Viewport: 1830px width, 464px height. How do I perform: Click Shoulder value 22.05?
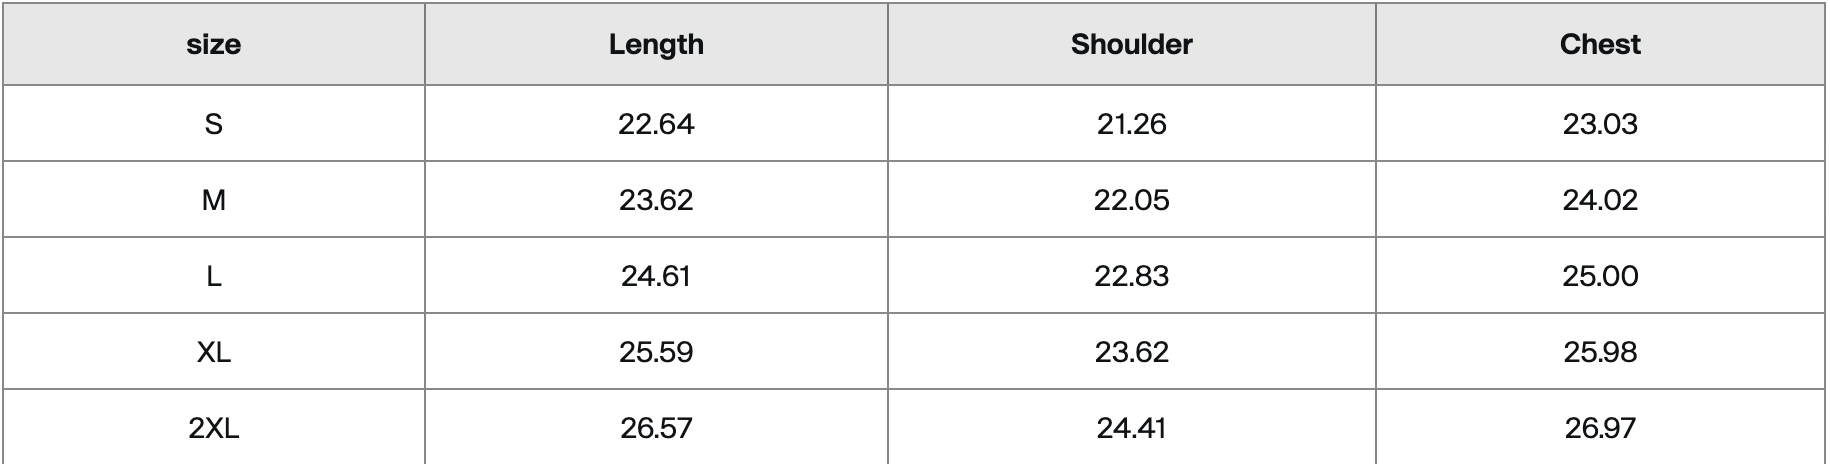(x=1131, y=200)
